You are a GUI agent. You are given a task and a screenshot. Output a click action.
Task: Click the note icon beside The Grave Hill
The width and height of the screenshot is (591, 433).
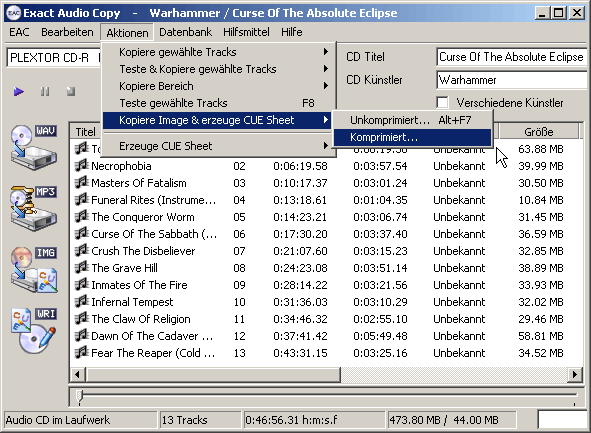[81, 267]
